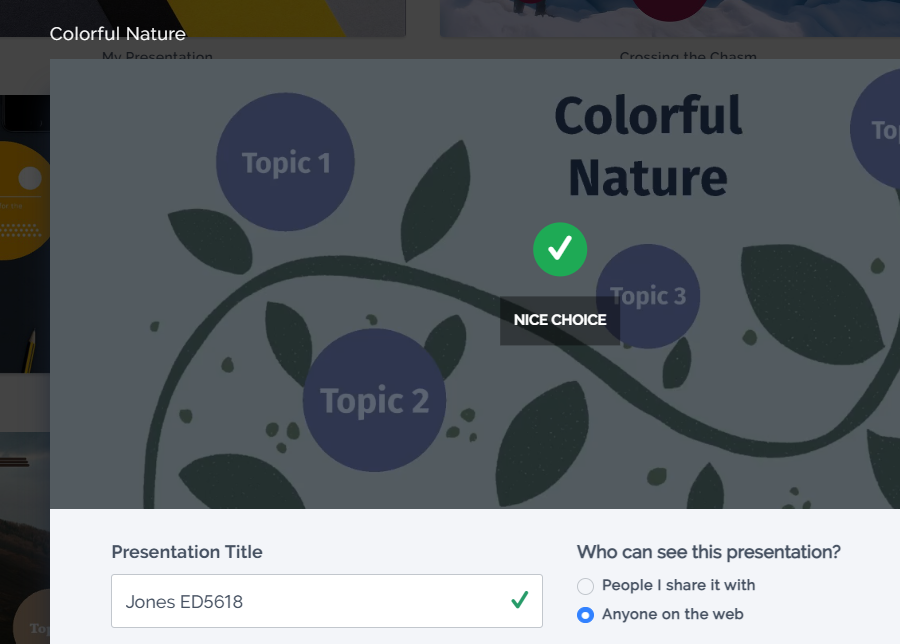This screenshot has height=644, width=900.
Task: Click the NICE CHOICE label
Action: pos(560,320)
